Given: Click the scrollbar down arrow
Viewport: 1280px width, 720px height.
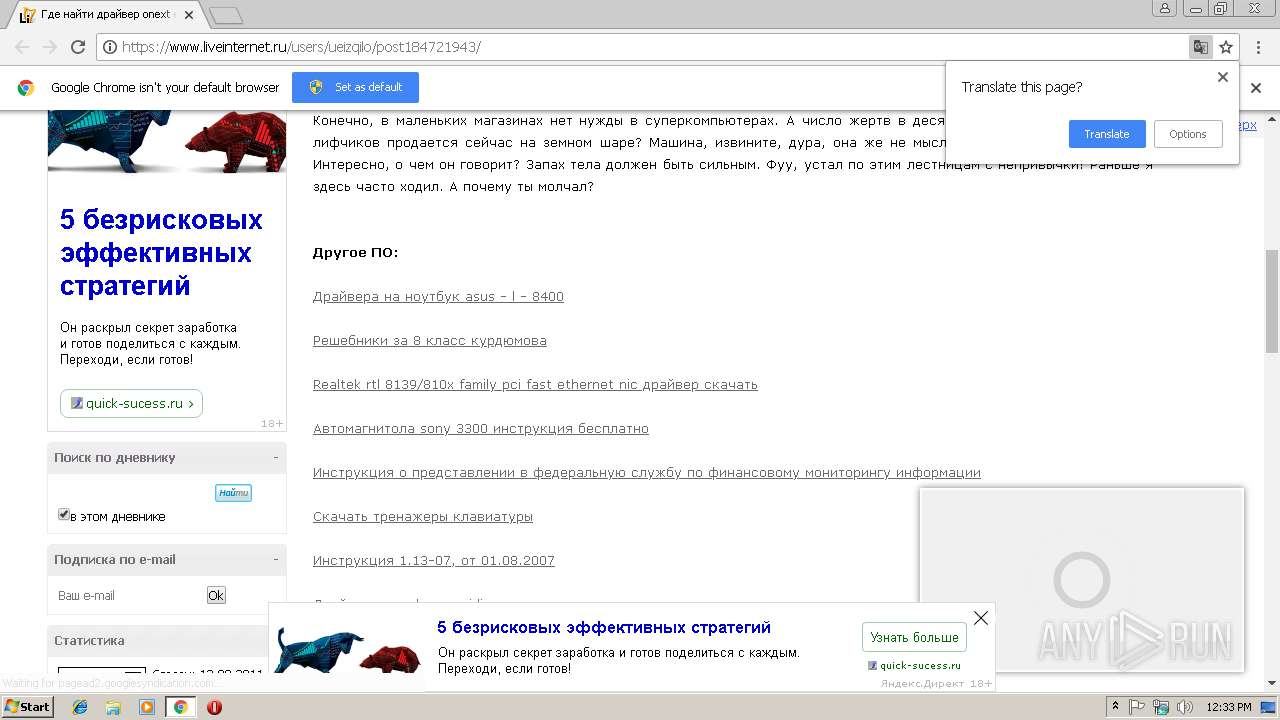Looking at the screenshot, I should (1272, 686).
